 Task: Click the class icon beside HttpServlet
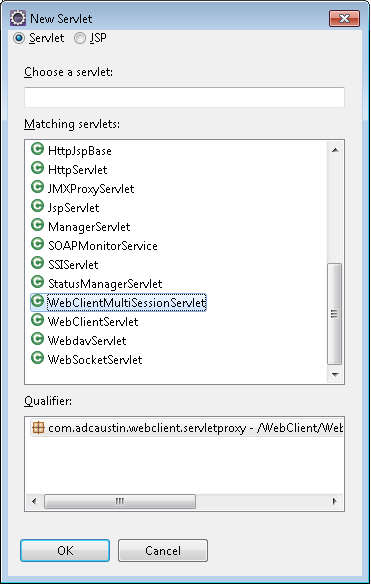pos(37,168)
